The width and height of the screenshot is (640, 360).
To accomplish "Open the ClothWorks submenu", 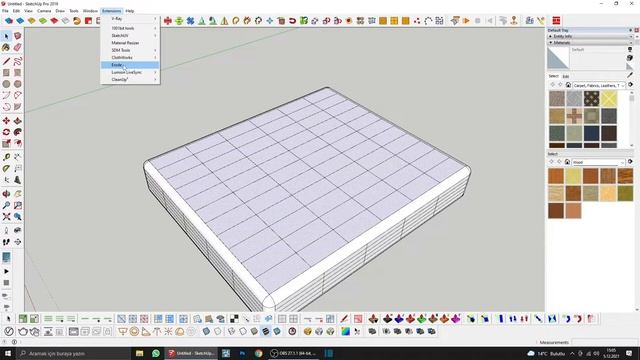I will [130, 58].
